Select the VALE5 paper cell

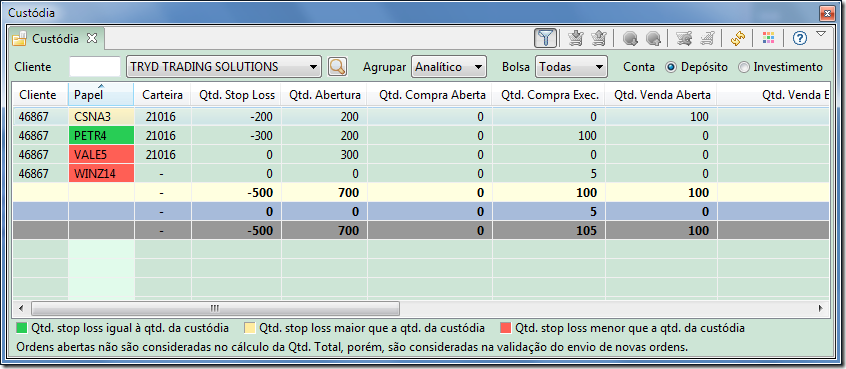(101, 155)
